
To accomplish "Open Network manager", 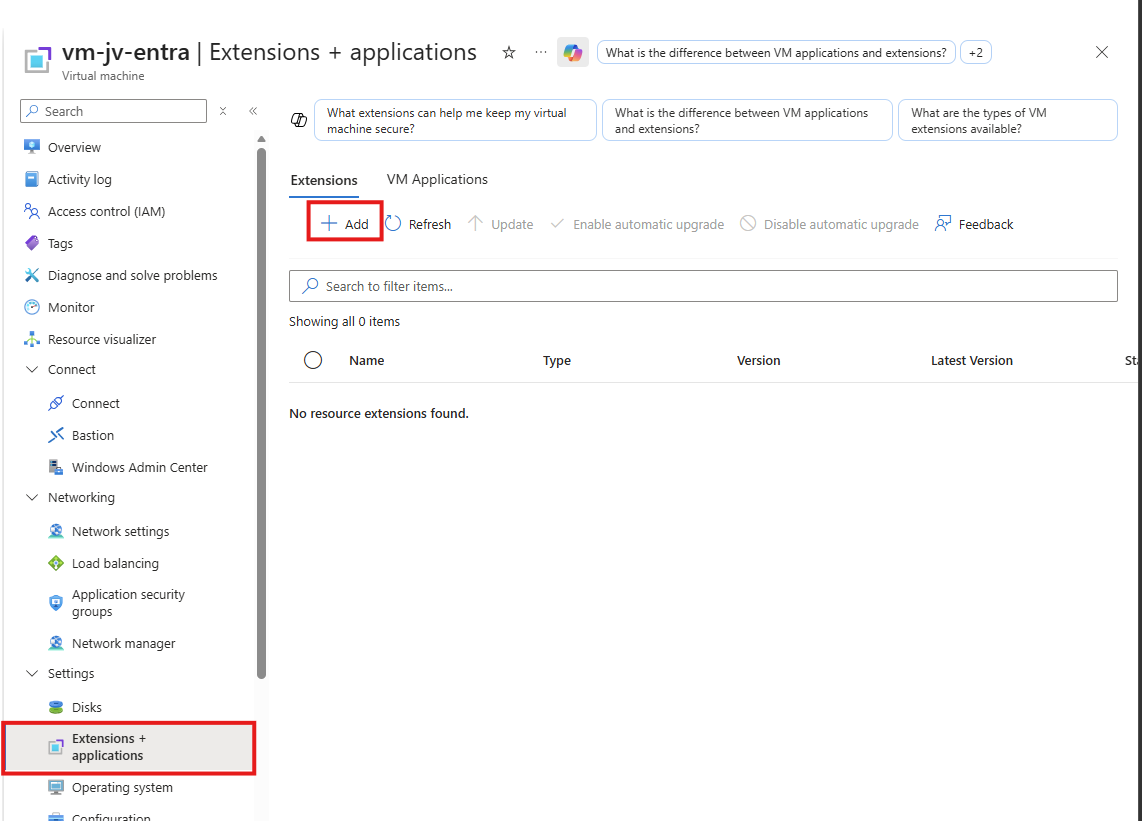I will (x=123, y=644).
